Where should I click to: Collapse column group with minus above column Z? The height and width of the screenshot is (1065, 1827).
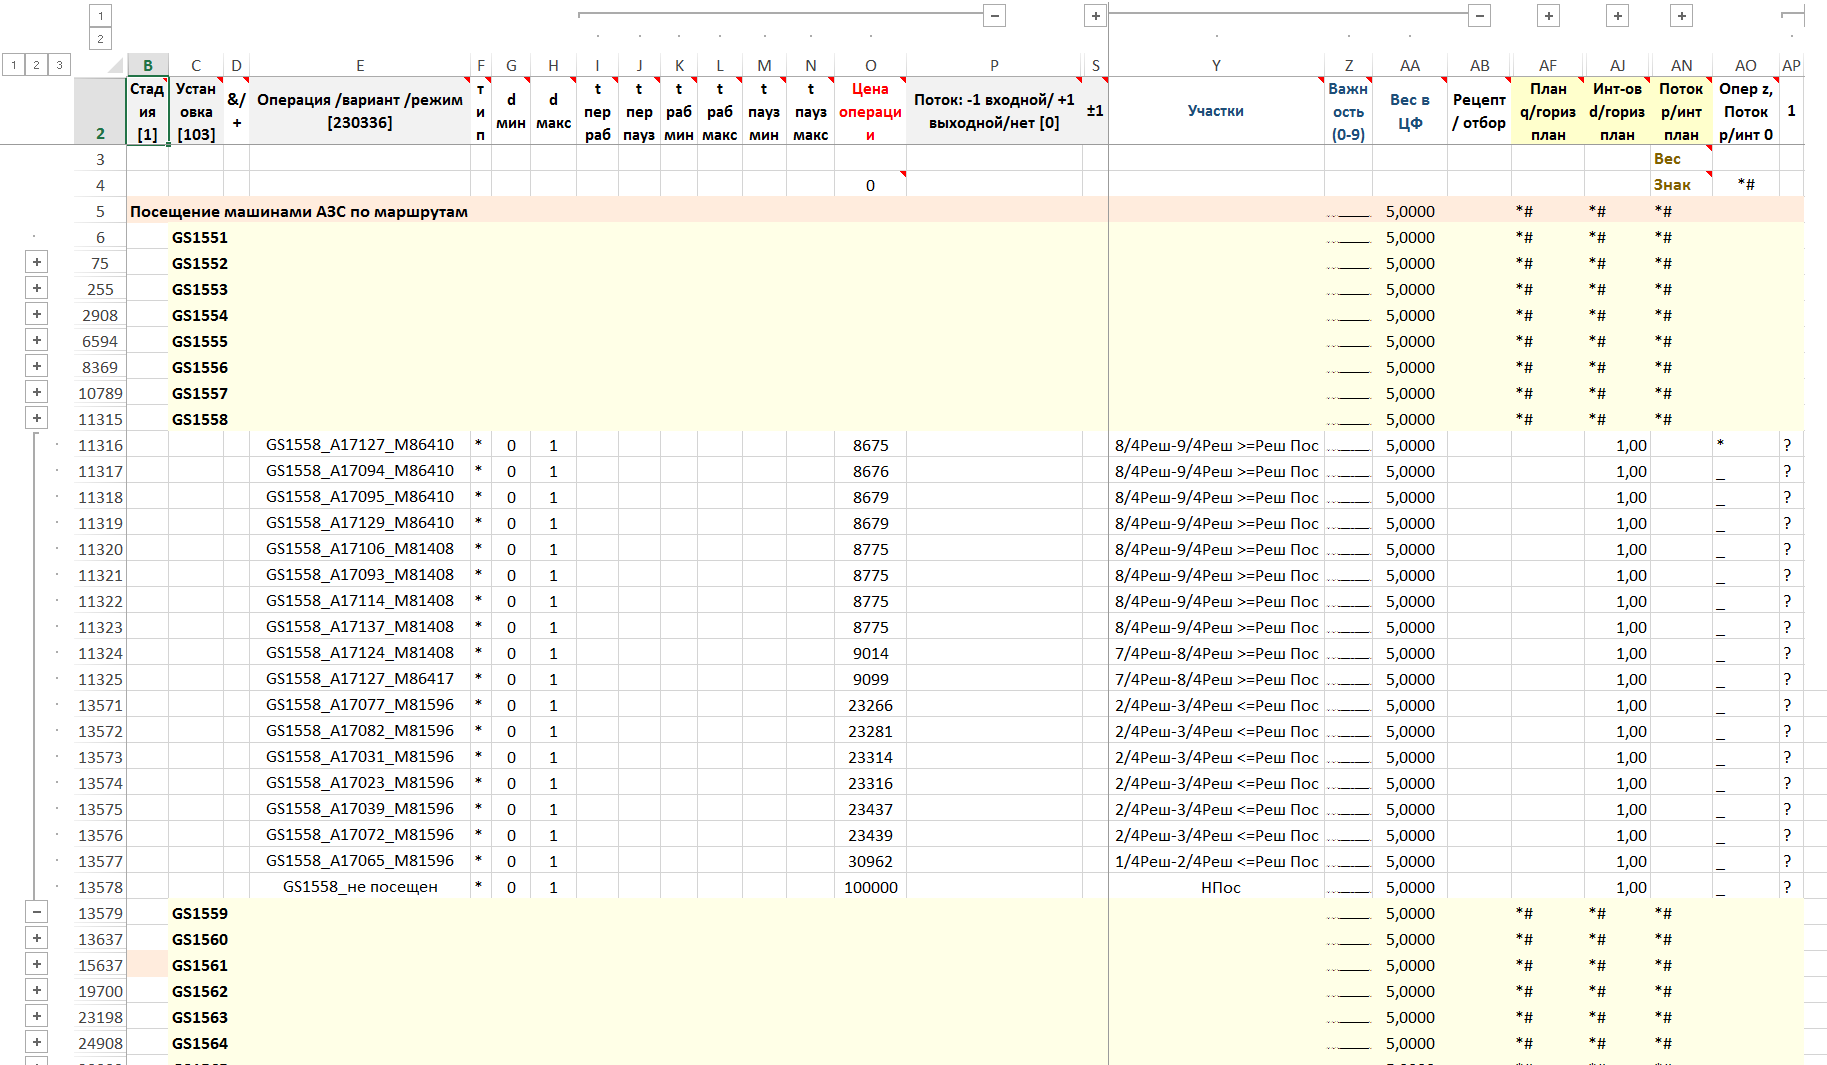coord(1480,15)
